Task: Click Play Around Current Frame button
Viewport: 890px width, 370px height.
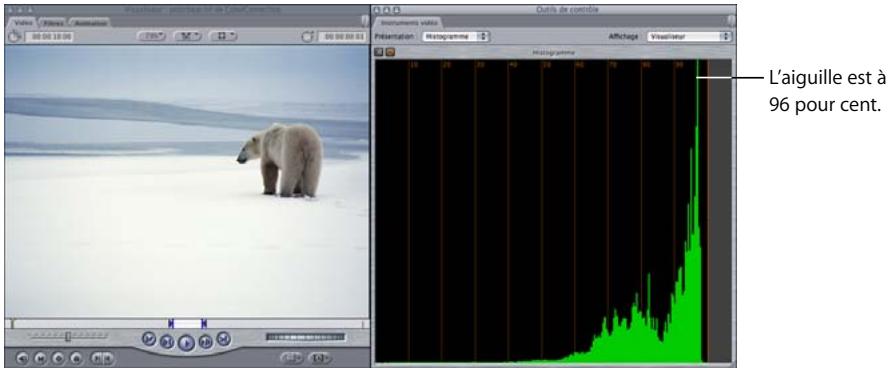Action: (x=205, y=342)
